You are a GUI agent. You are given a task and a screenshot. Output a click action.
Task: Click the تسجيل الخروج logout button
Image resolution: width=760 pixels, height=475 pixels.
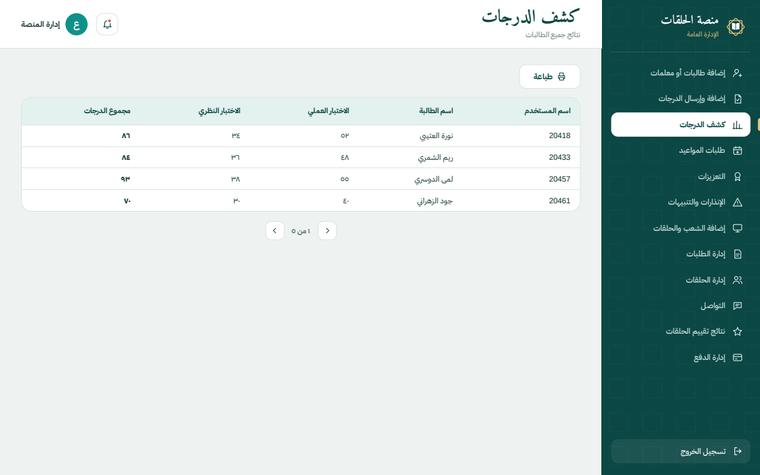click(x=681, y=451)
